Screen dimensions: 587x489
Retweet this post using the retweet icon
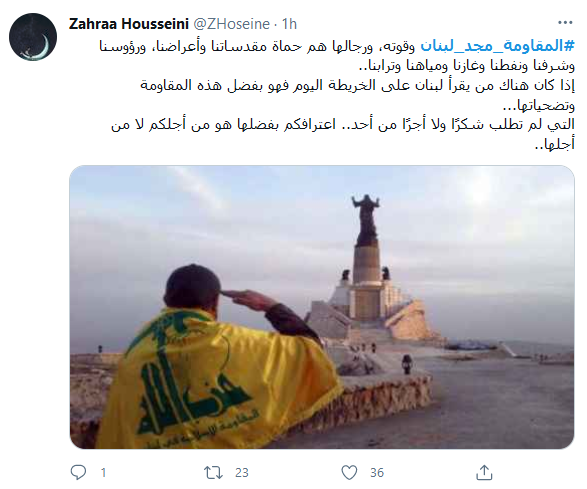click(213, 472)
